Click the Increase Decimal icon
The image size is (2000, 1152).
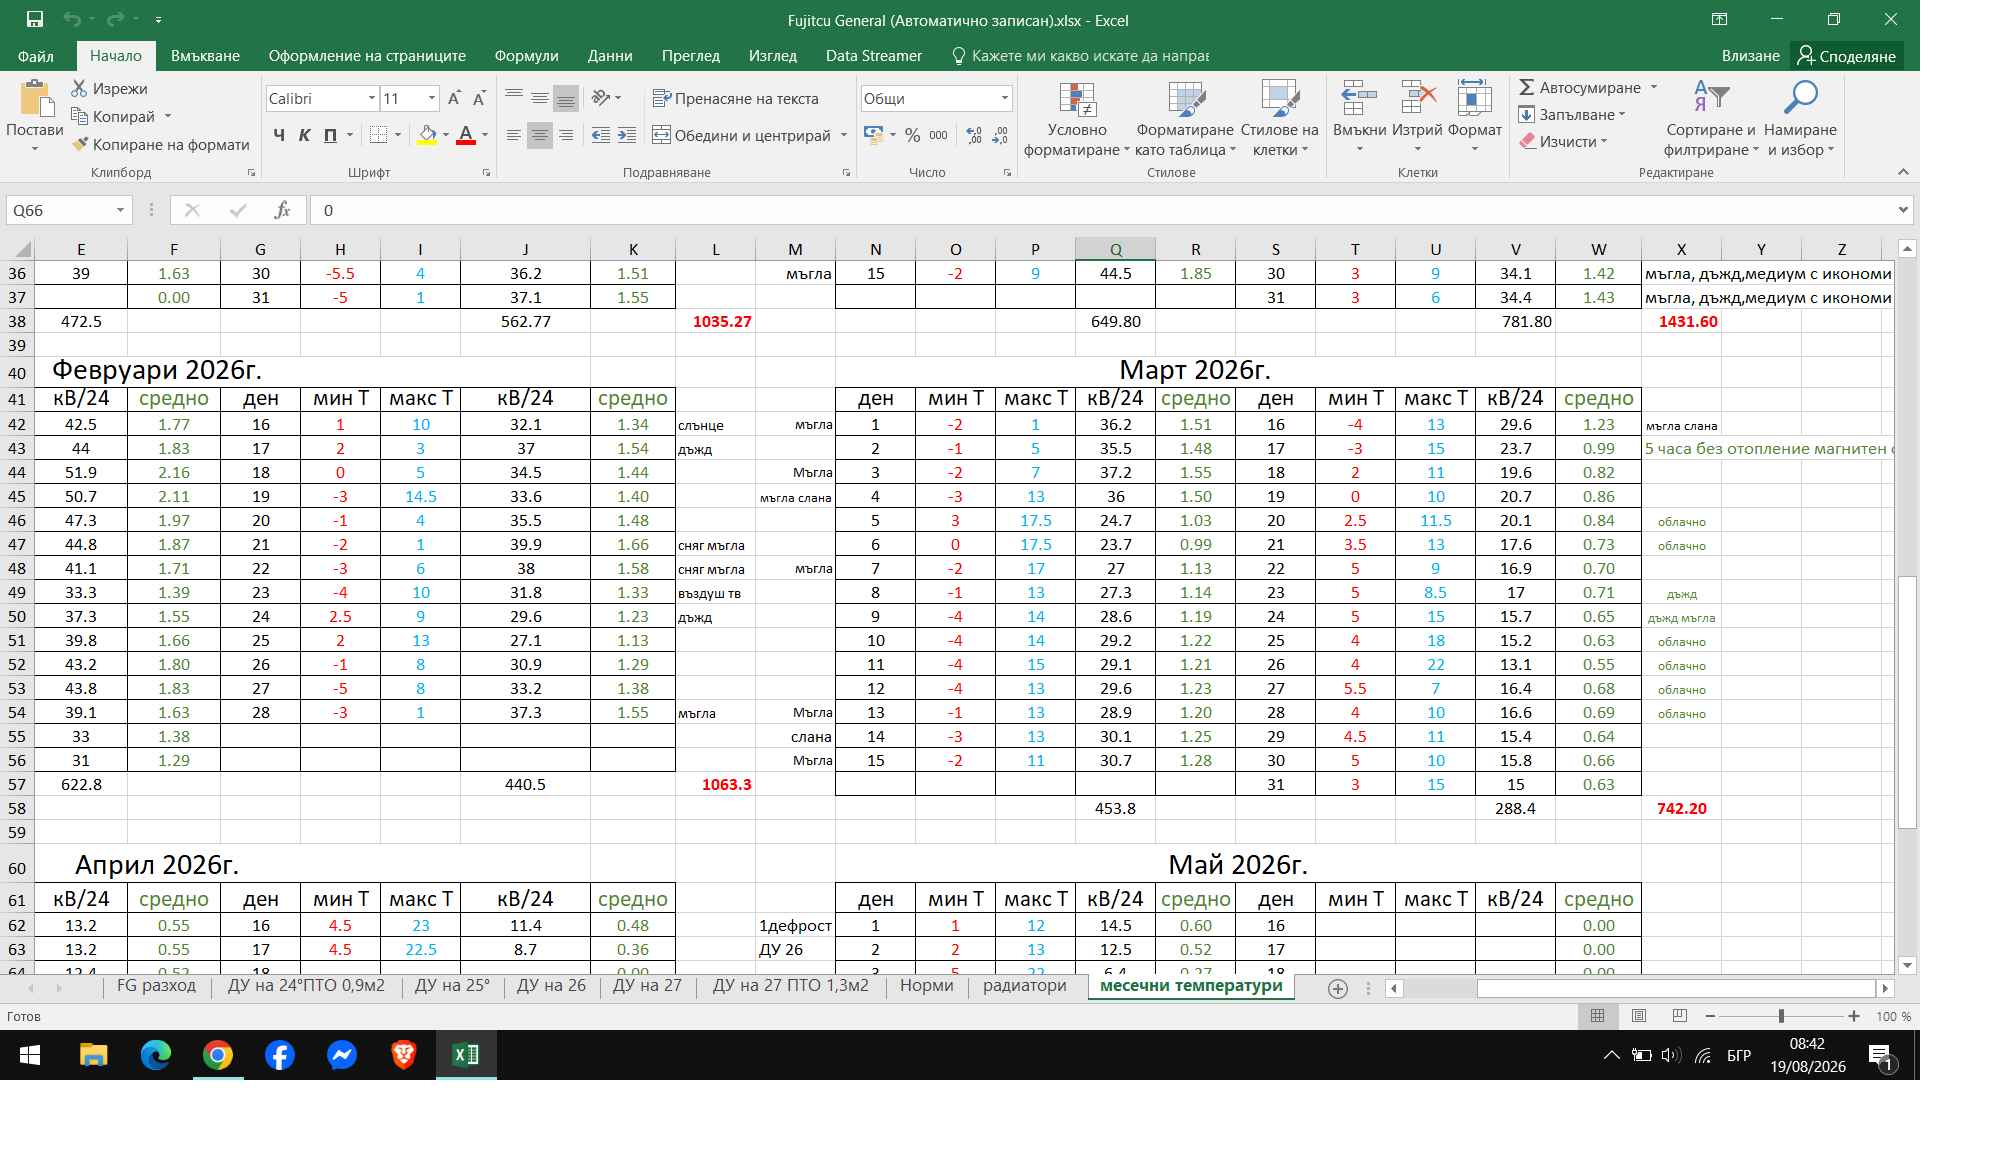[x=974, y=135]
